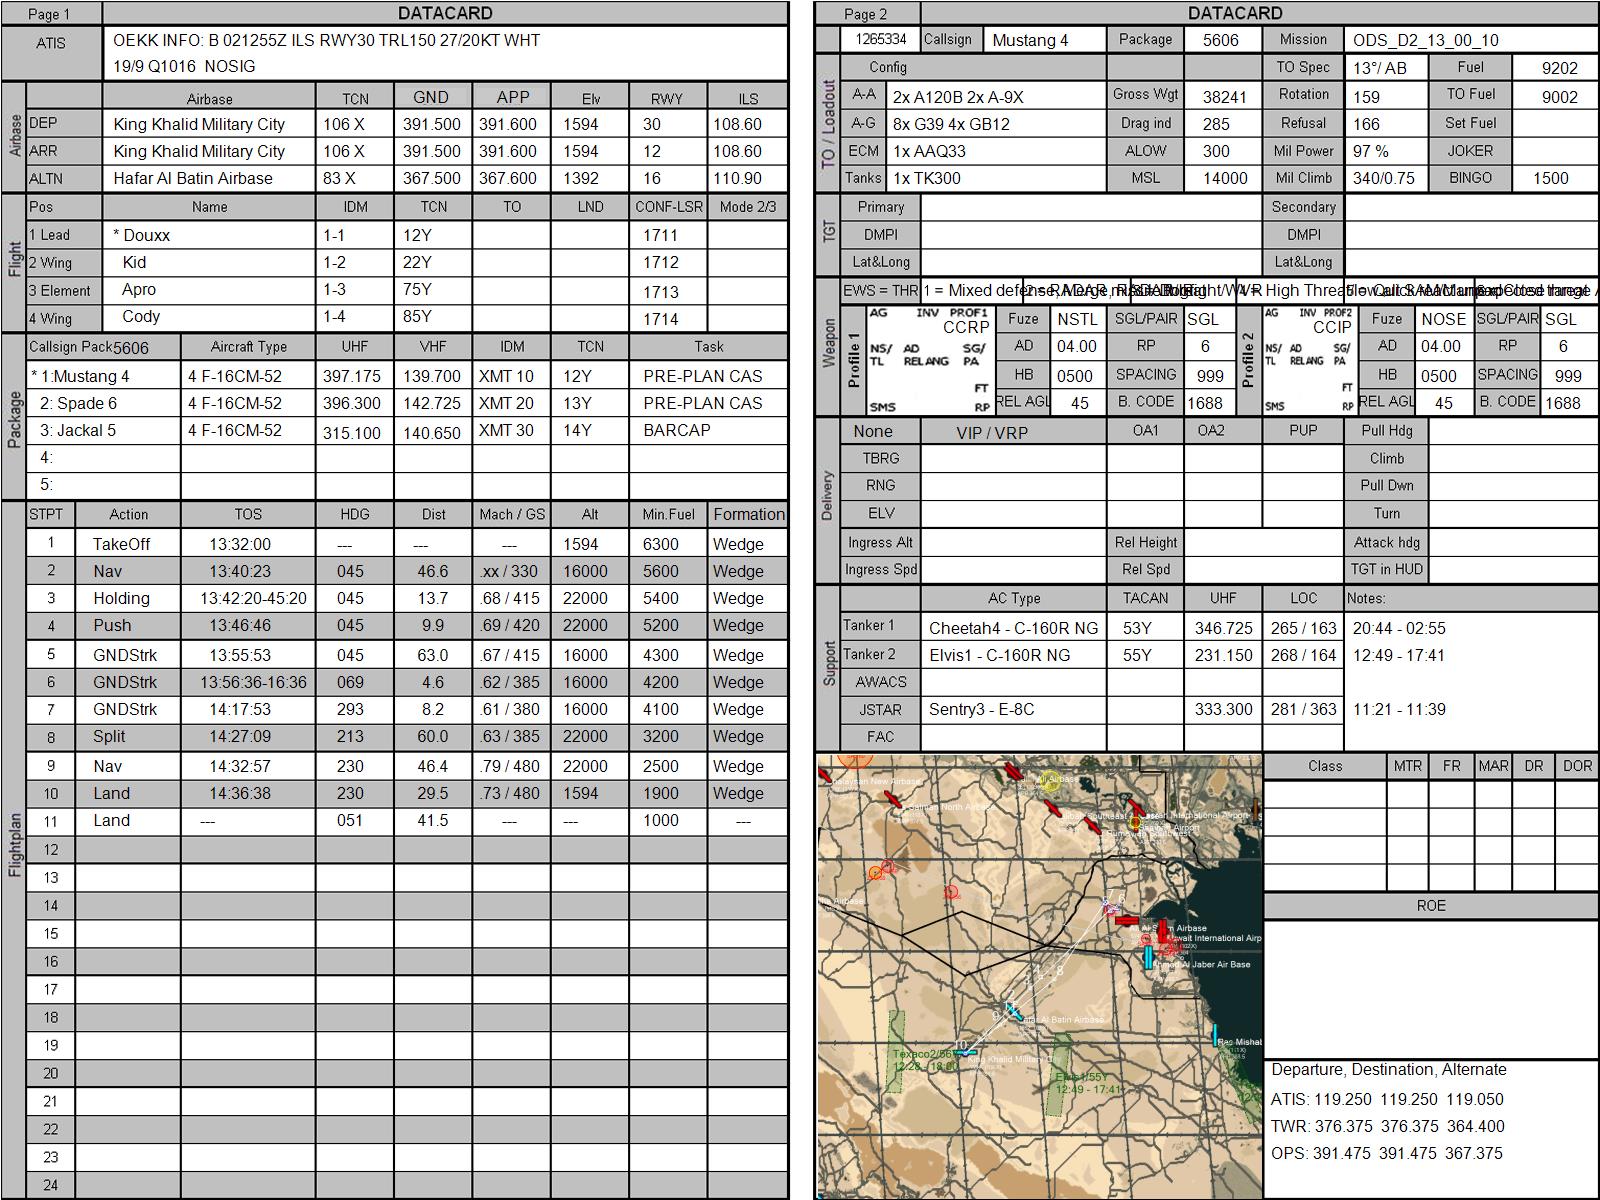This screenshot has width=1600, height=1200.
Task: Click steerpoint 1 TakeOff action
Action: click(121, 544)
